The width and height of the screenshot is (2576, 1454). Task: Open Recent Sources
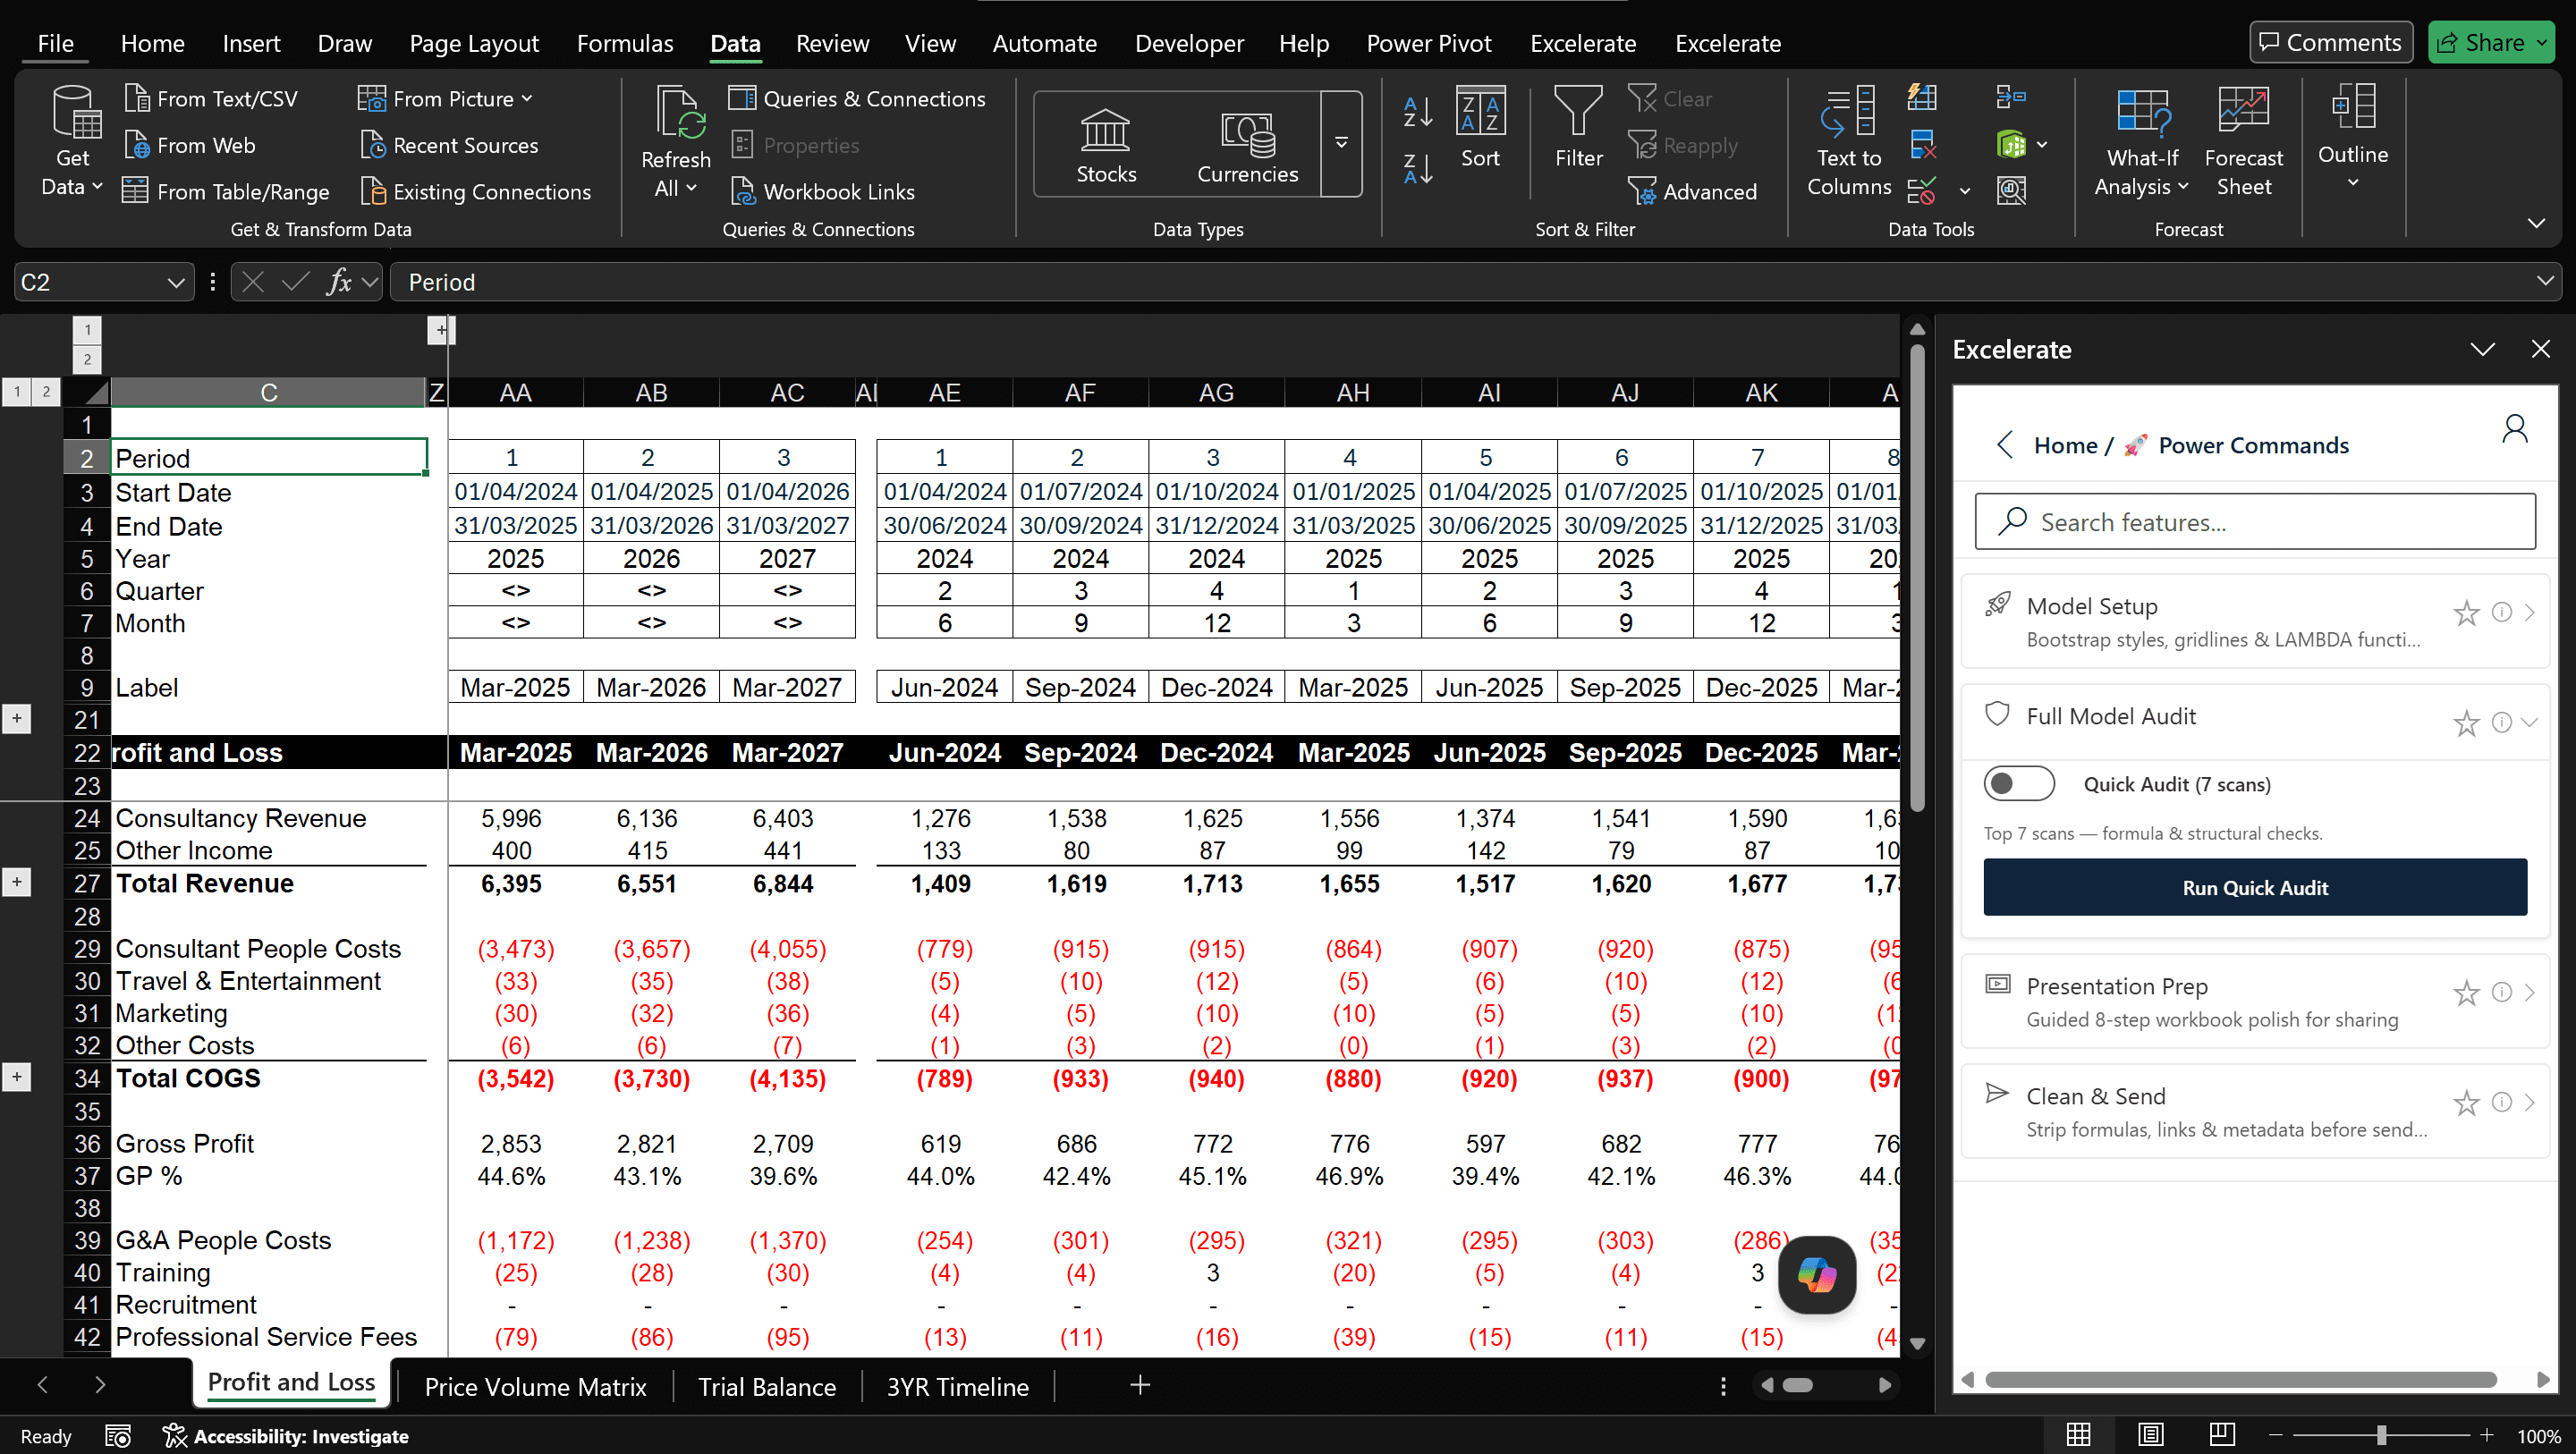pos(449,145)
